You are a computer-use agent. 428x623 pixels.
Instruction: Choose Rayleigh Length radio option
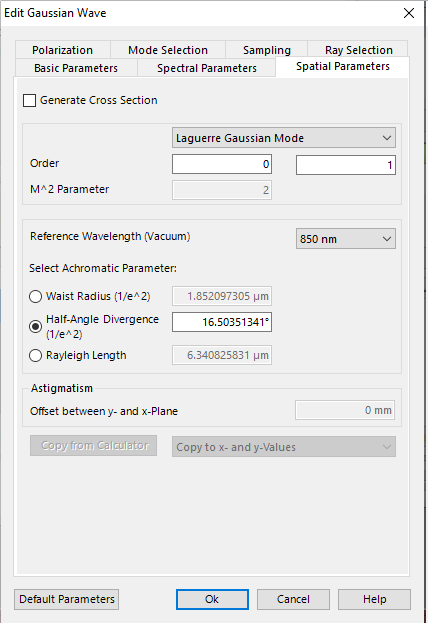point(35,355)
